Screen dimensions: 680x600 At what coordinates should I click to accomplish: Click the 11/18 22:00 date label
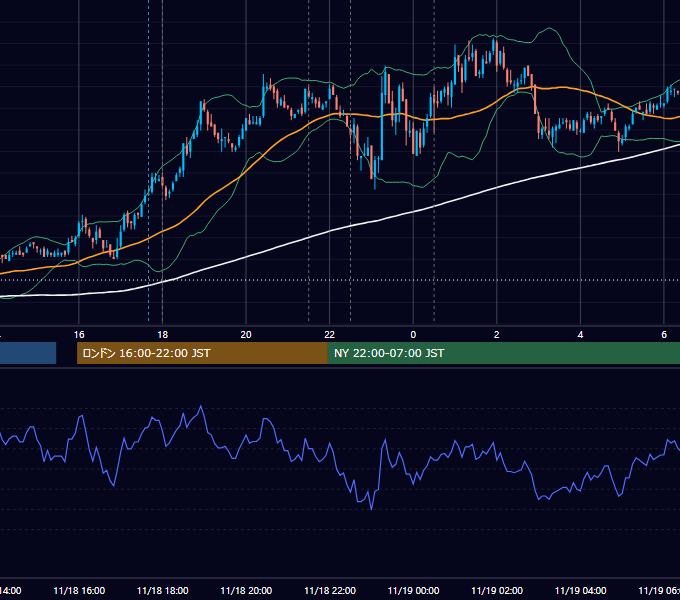[330, 591]
